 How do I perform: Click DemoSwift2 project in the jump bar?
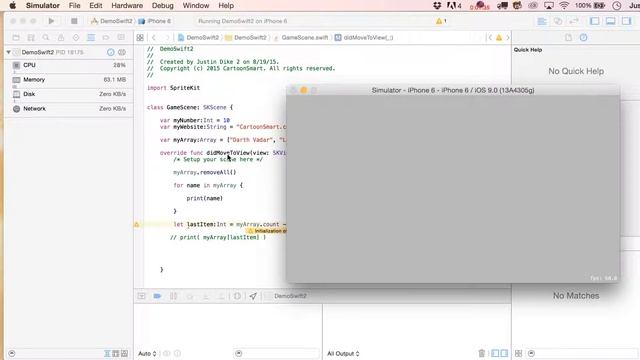199,38
